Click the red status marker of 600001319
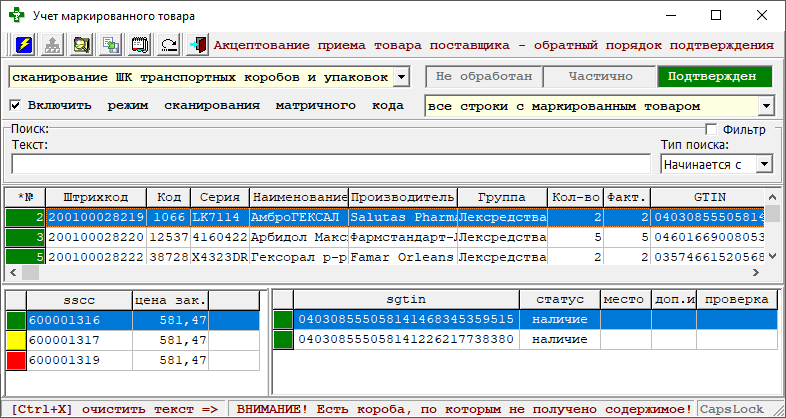Screen dimensions: 786x418 tap(16, 360)
